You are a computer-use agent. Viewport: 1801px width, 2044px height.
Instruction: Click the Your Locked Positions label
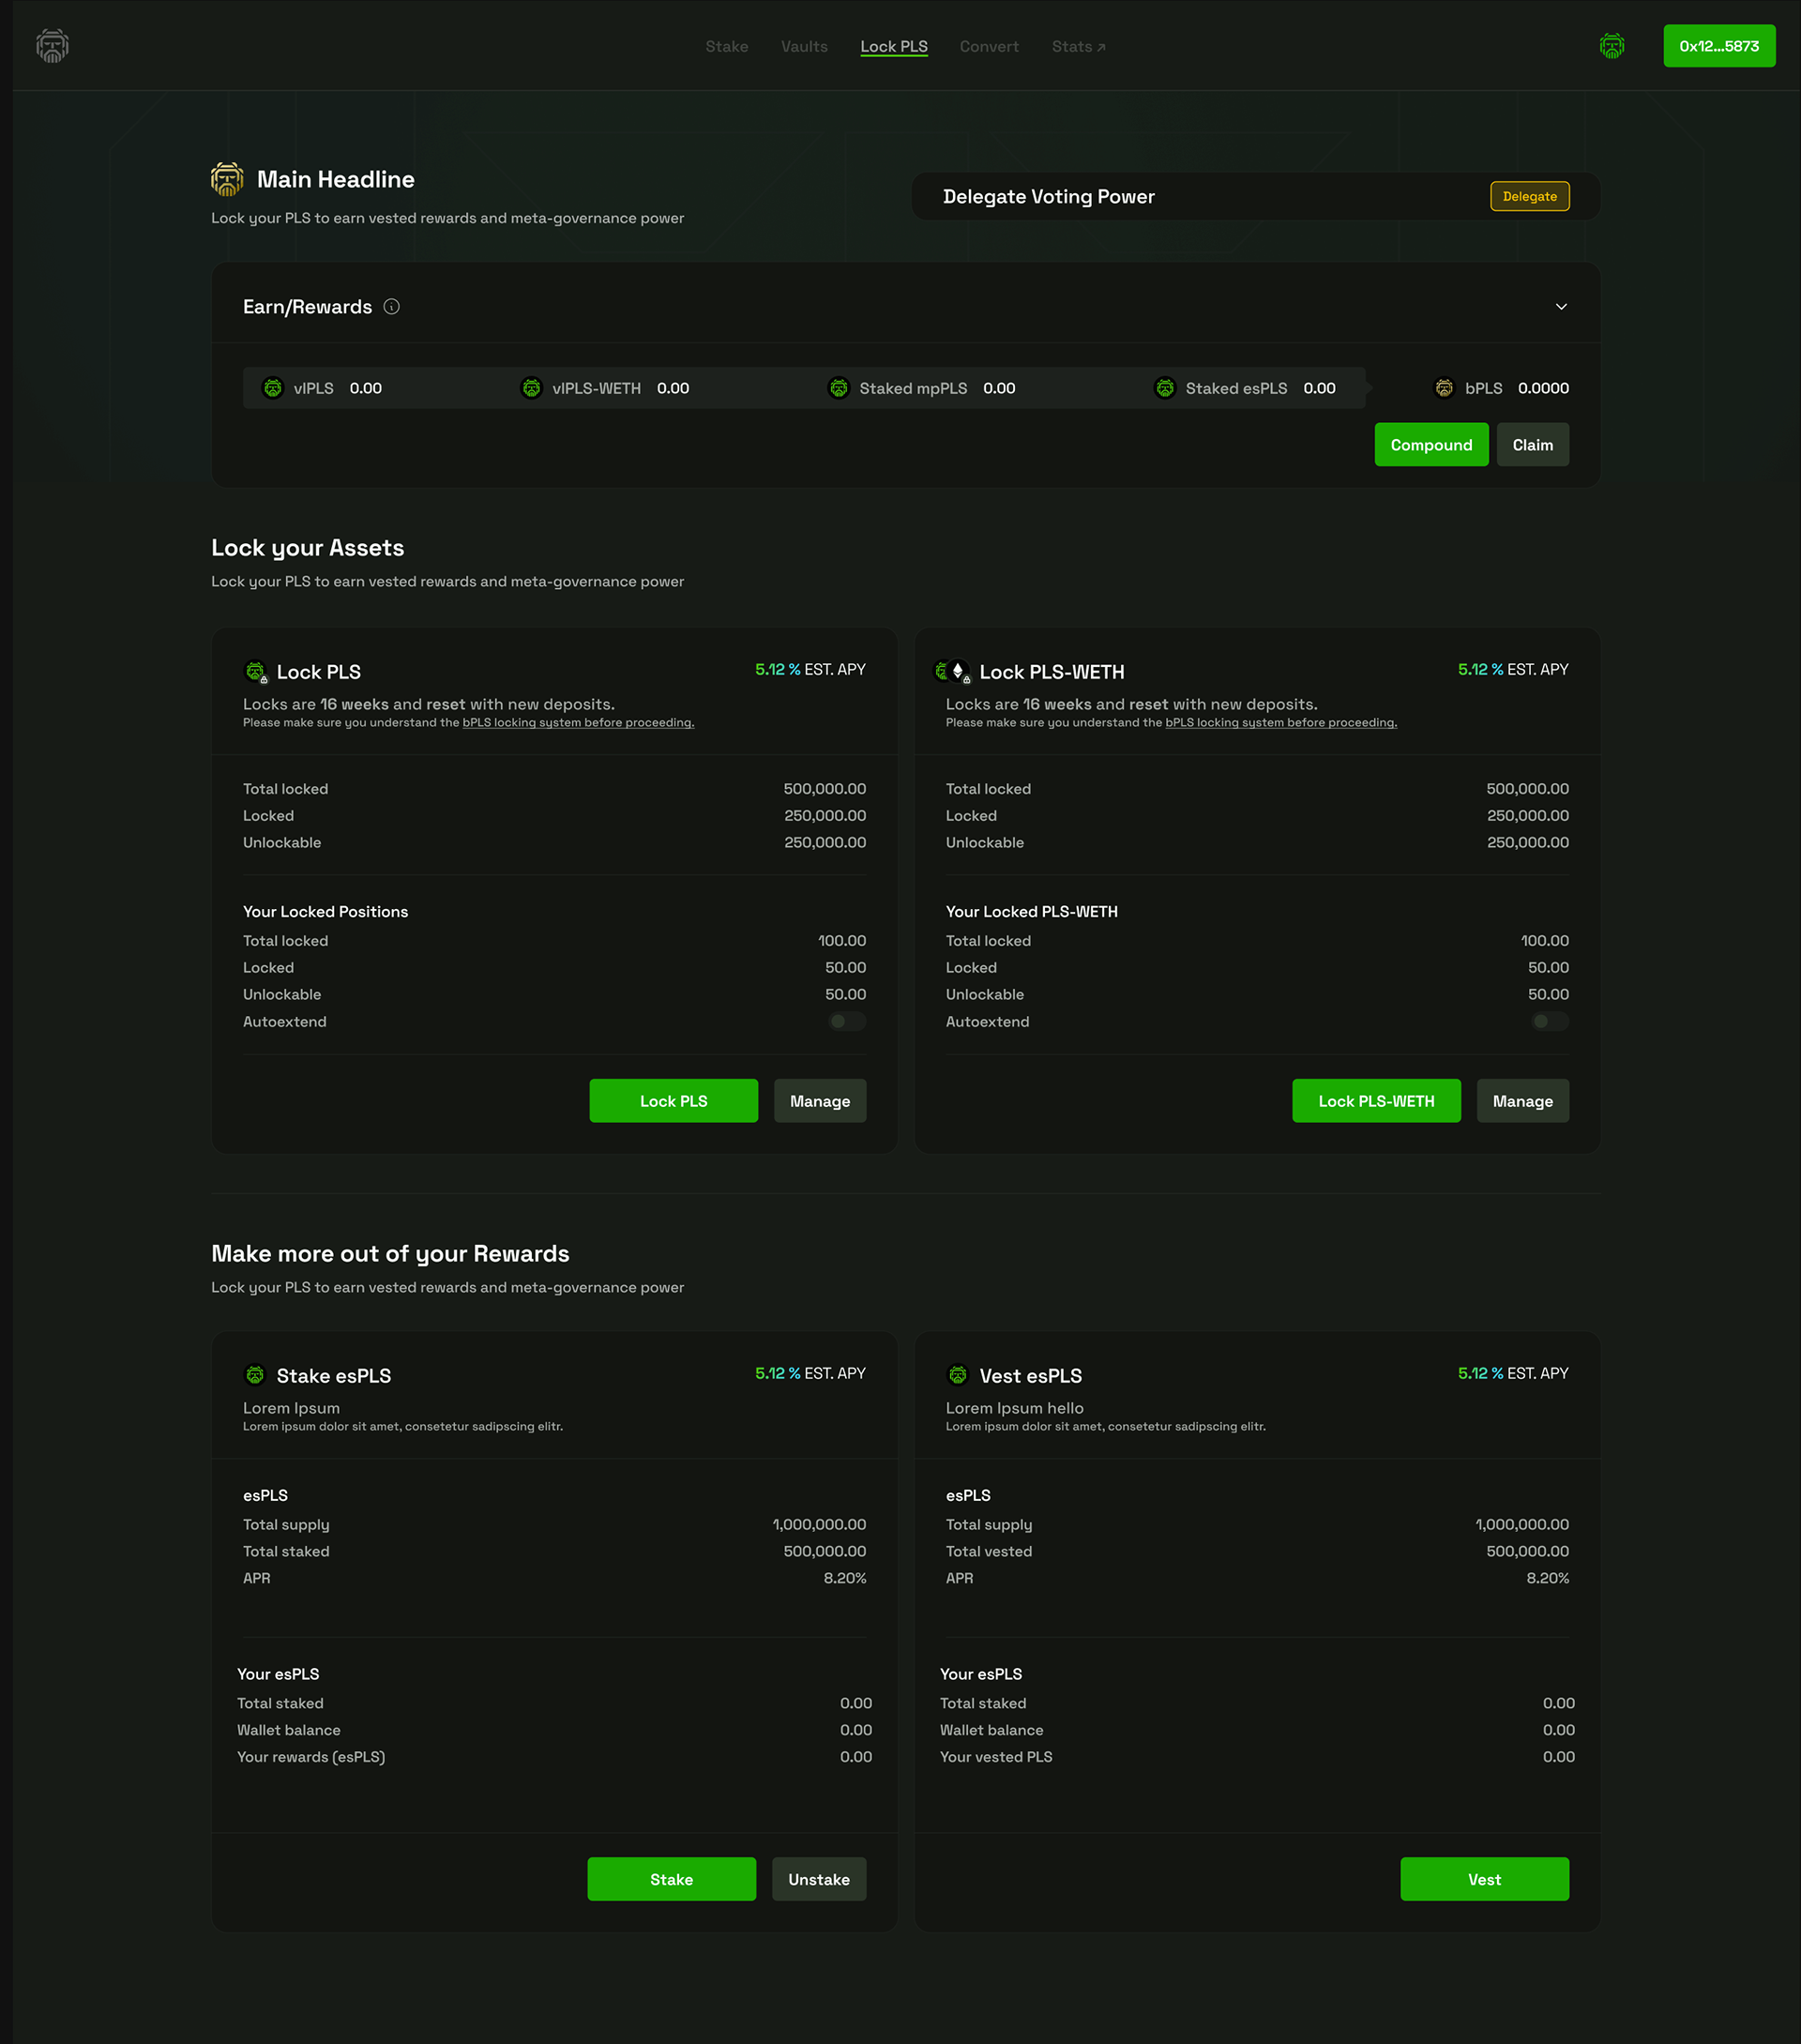click(x=325, y=912)
